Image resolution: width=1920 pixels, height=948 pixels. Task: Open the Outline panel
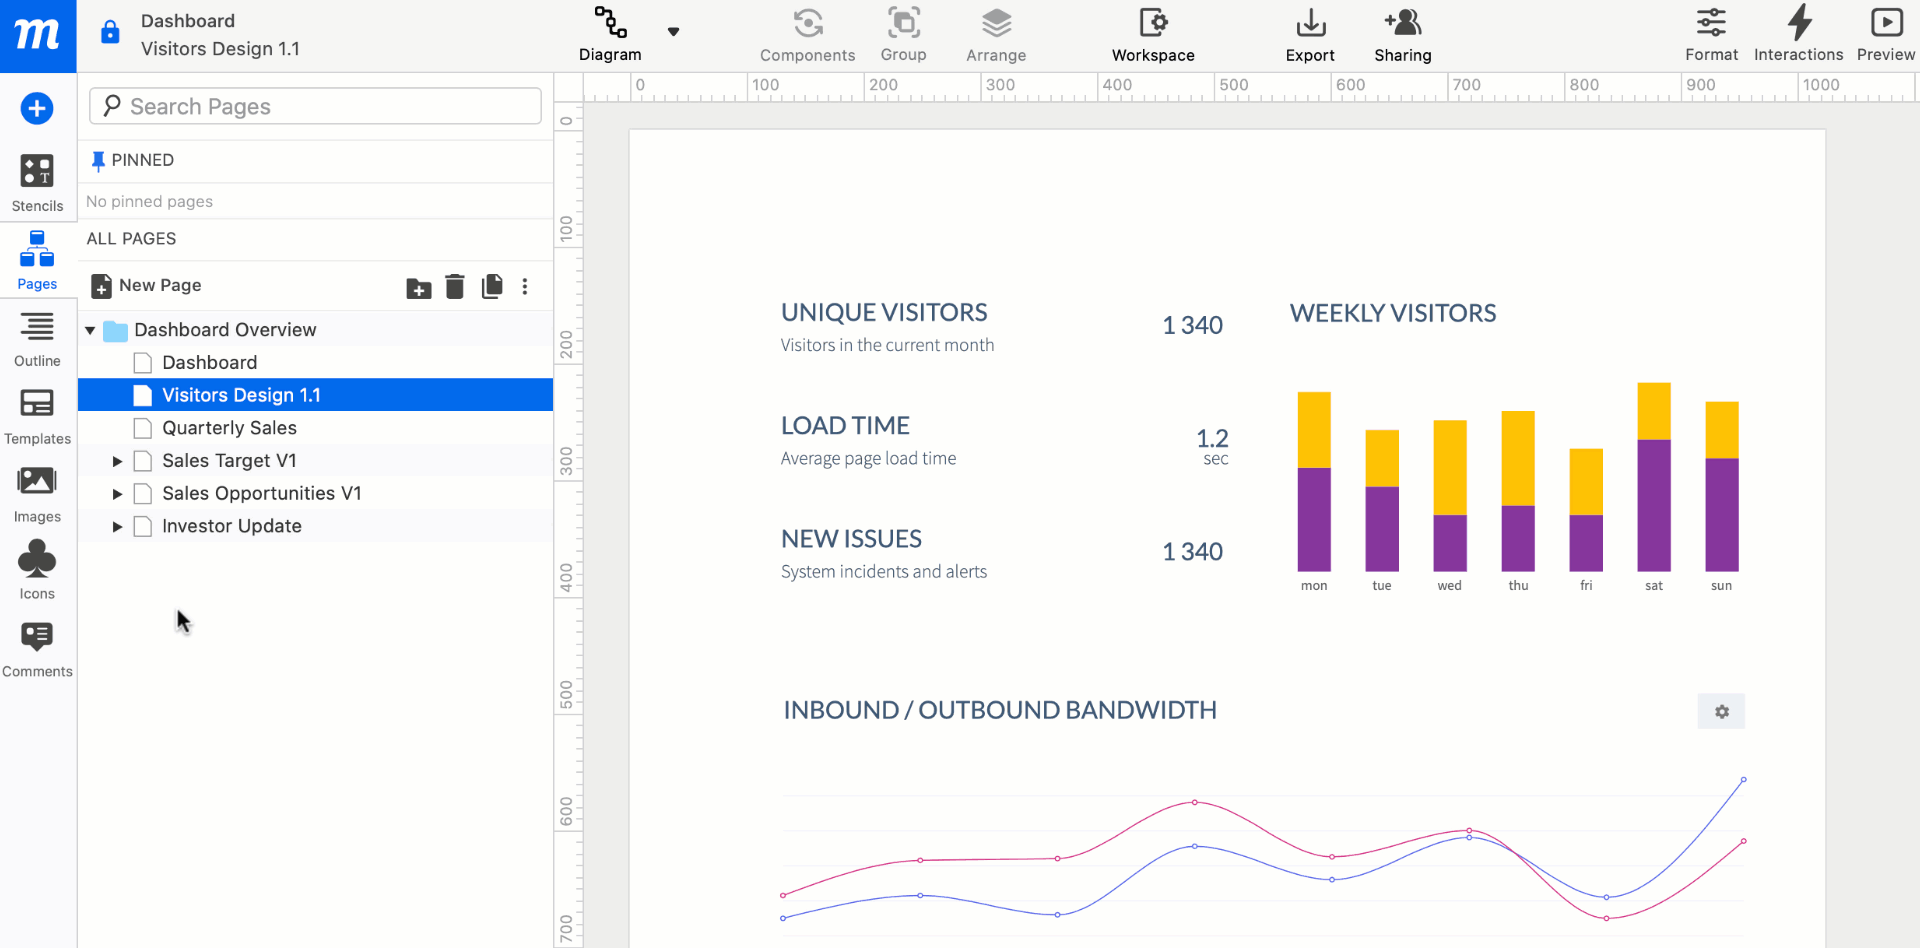point(37,339)
